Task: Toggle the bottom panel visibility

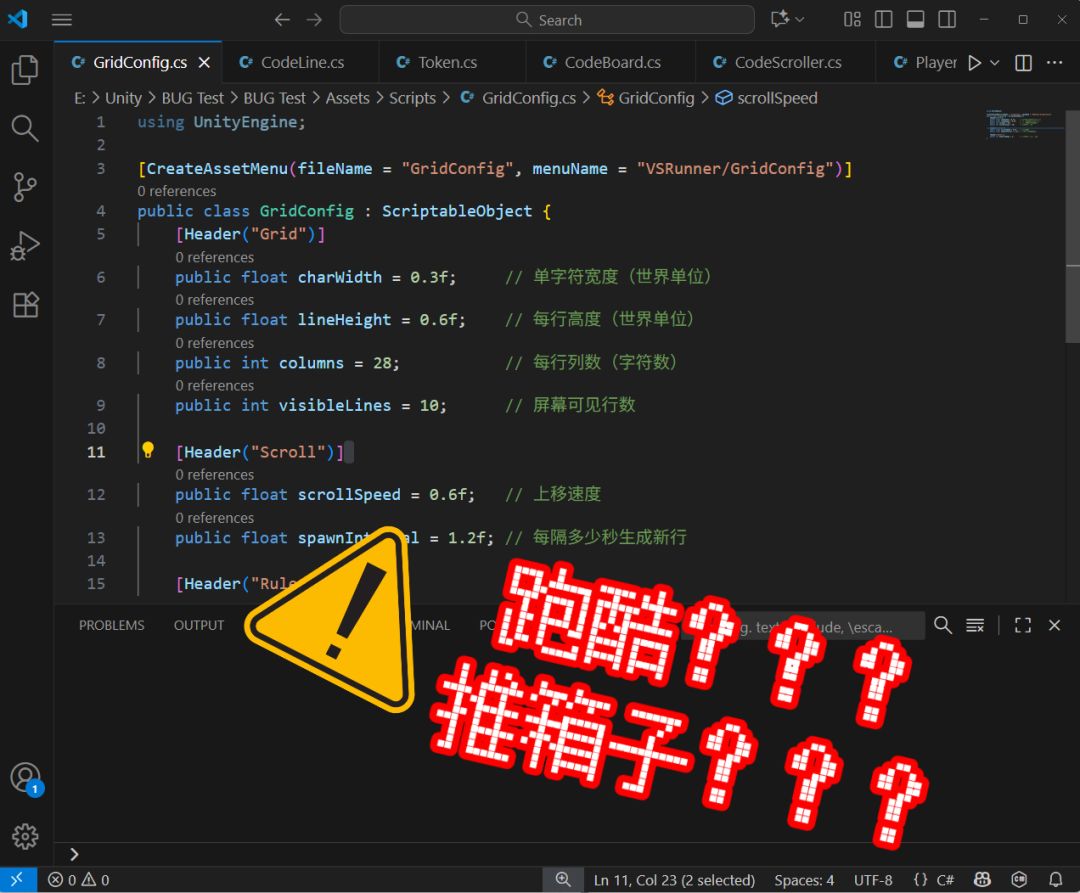Action: coord(915,20)
